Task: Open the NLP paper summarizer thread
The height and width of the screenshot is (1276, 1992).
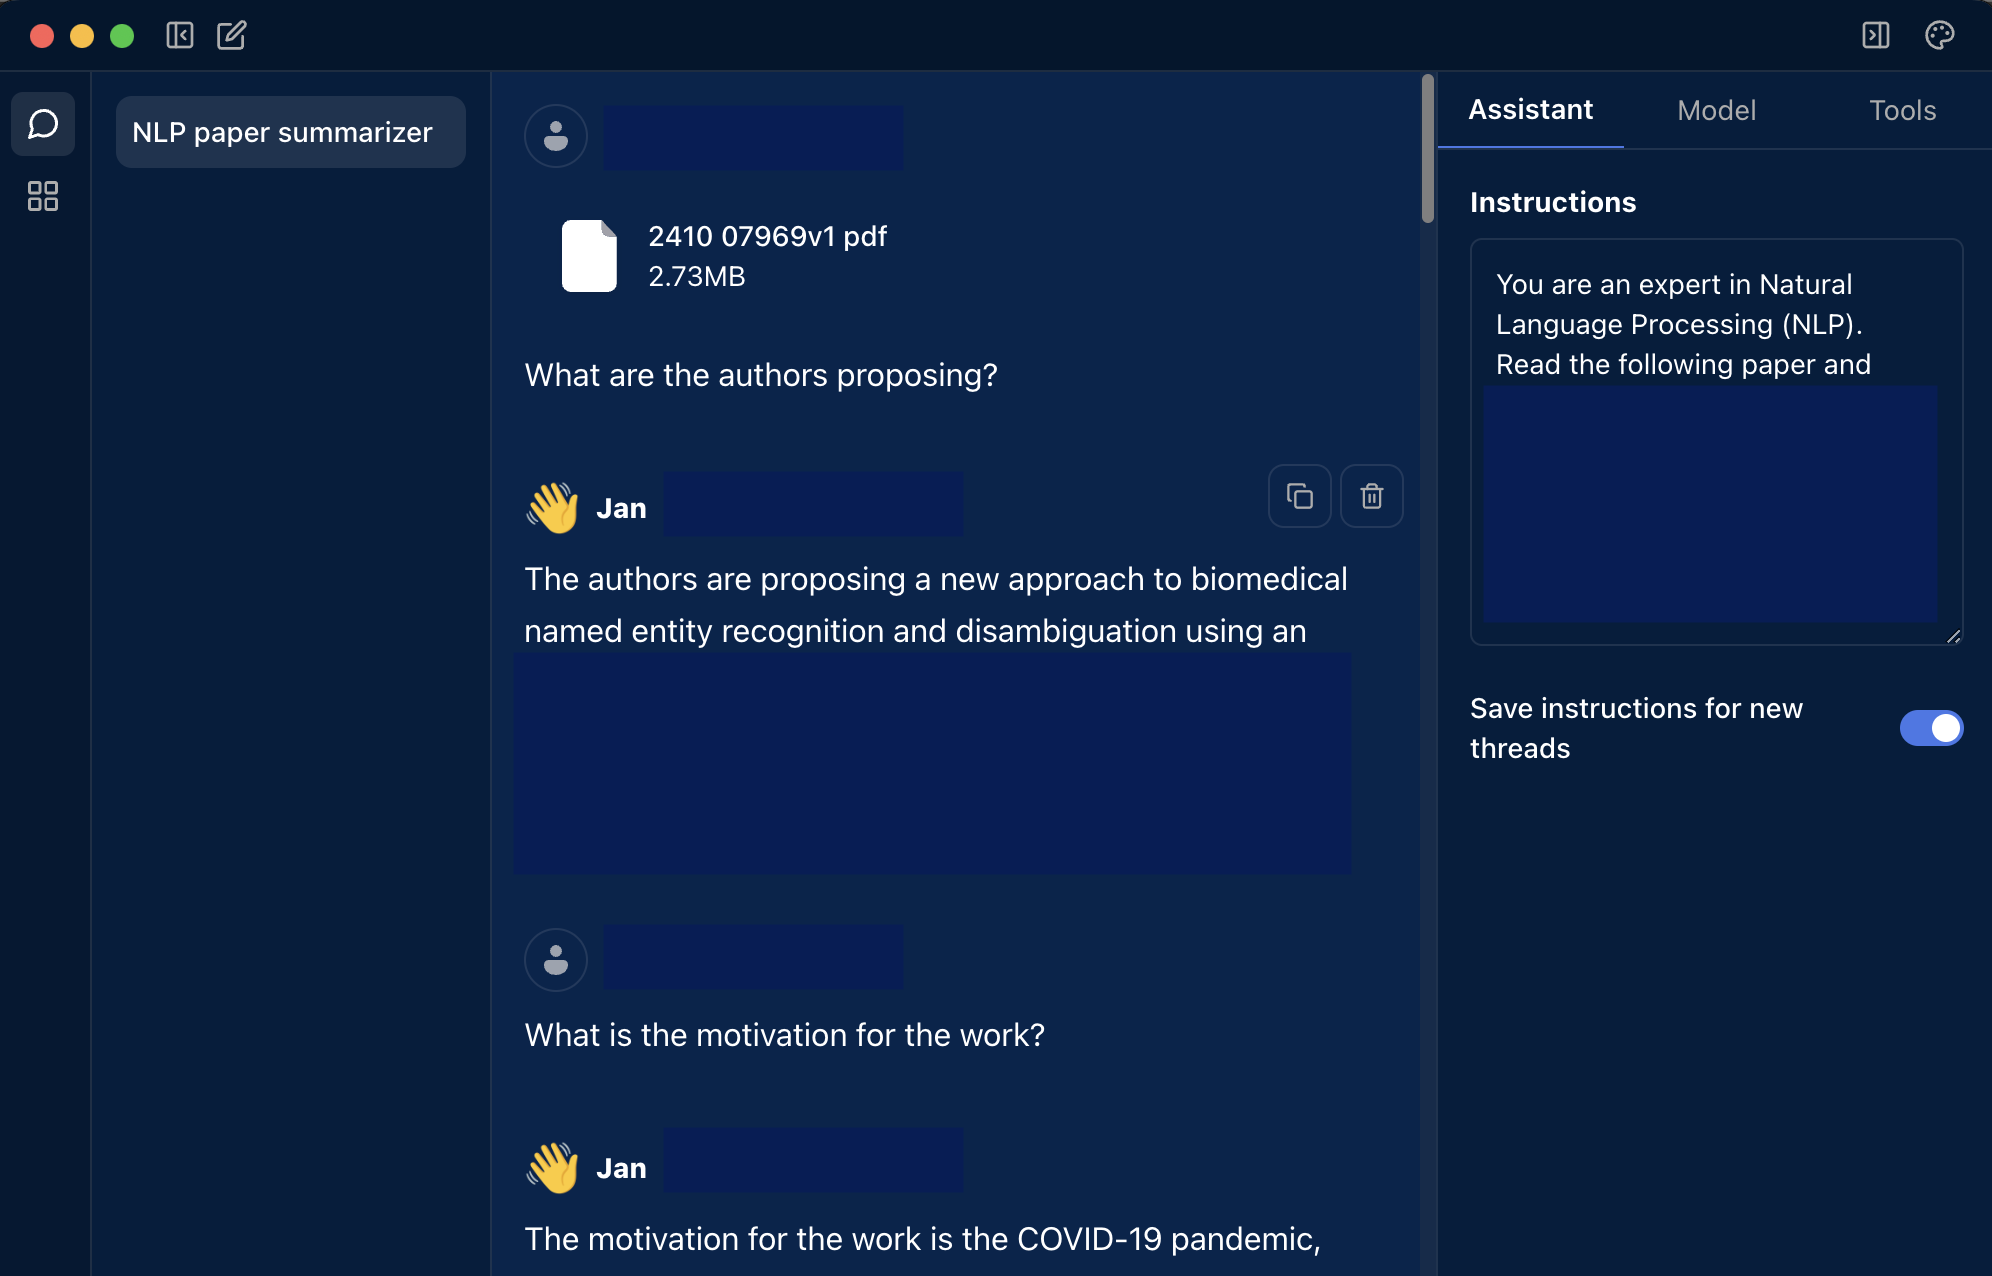Action: (x=290, y=132)
